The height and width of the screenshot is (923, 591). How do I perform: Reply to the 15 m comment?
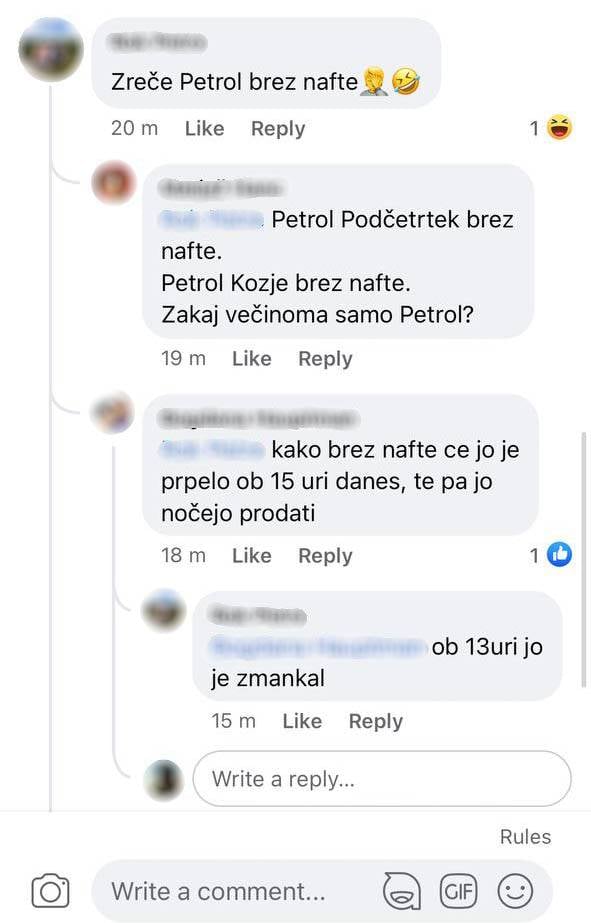pos(376,721)
